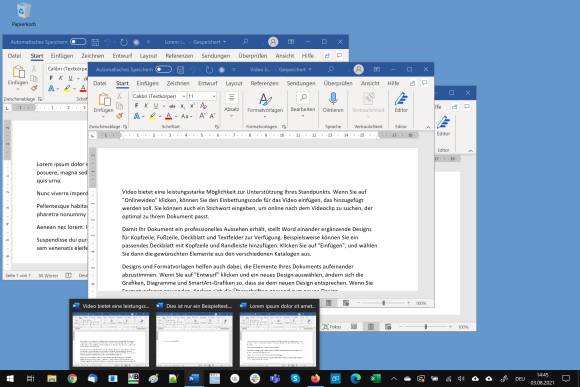Adjust the zoom slider in the rearmost window

click(x=426, y=327)
